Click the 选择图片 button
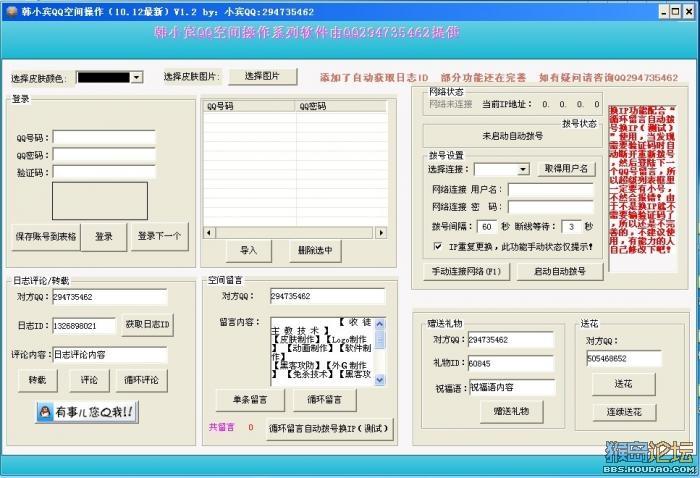700x478 pixels. 262,76
